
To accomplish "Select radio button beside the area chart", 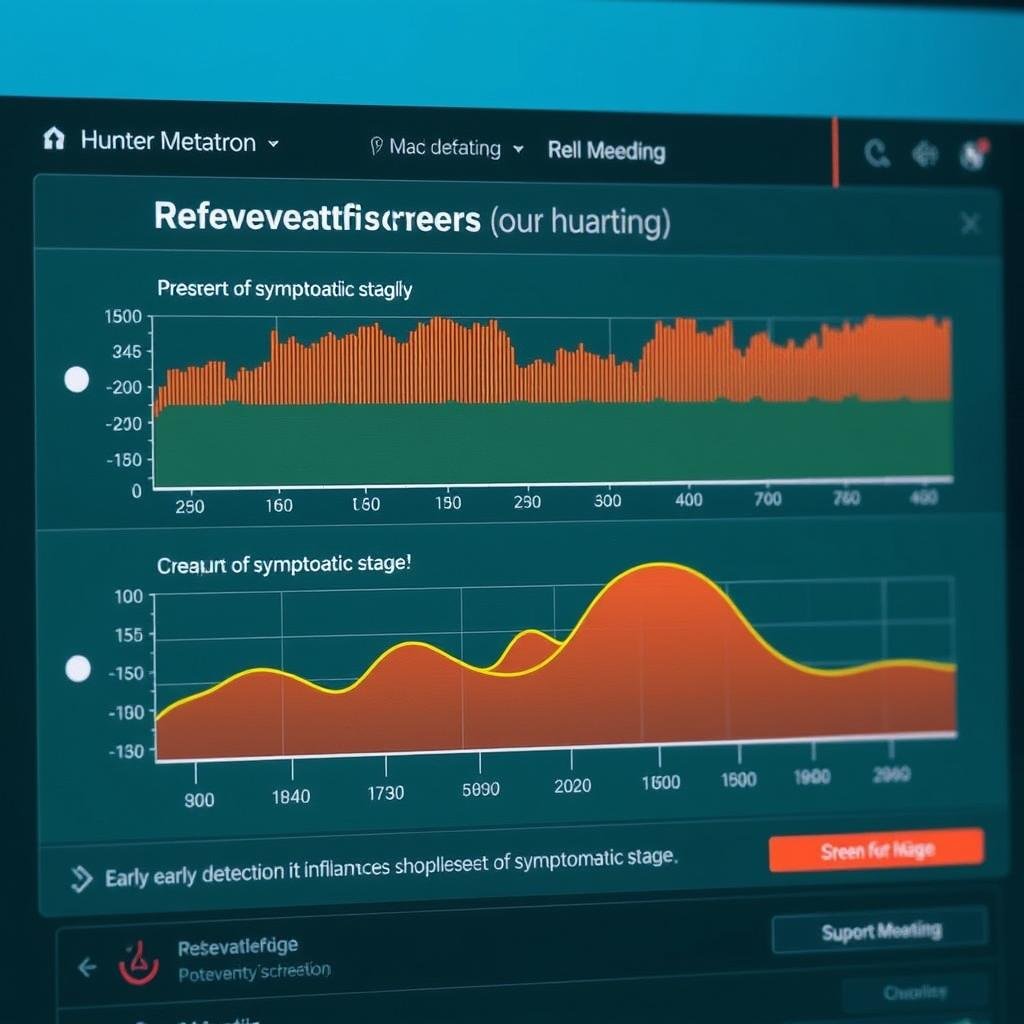I will (x=78, y=670).
